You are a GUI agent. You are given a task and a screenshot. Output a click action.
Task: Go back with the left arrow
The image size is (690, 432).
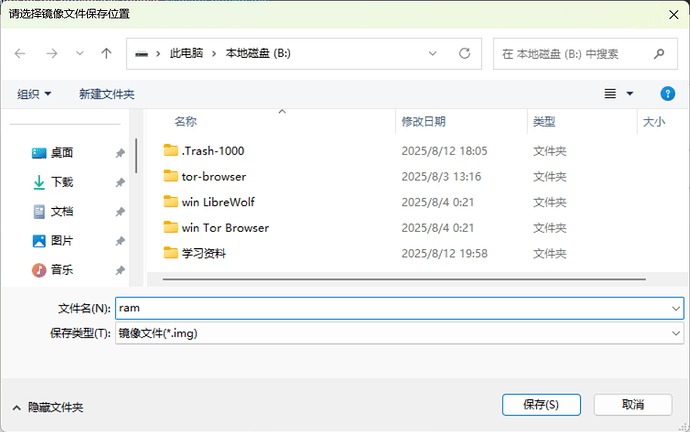point(20,54)
